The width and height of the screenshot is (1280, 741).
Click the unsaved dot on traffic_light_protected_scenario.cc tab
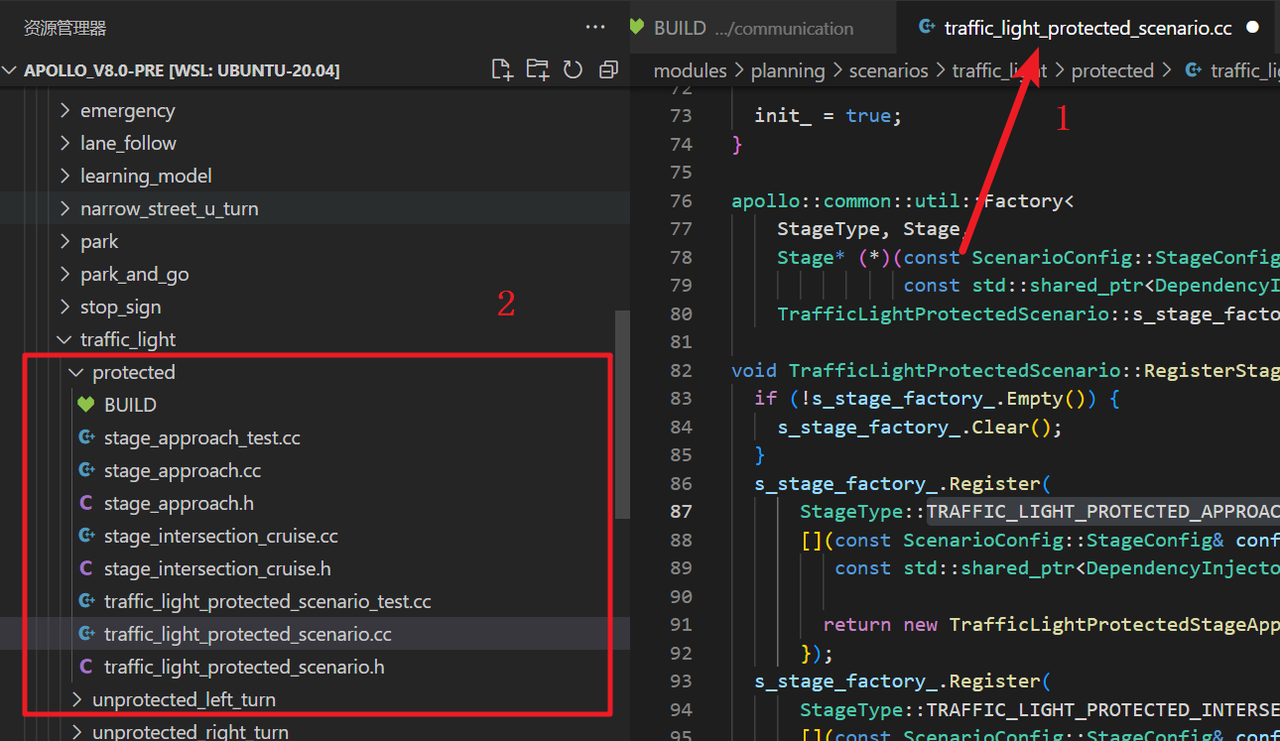1252,28
